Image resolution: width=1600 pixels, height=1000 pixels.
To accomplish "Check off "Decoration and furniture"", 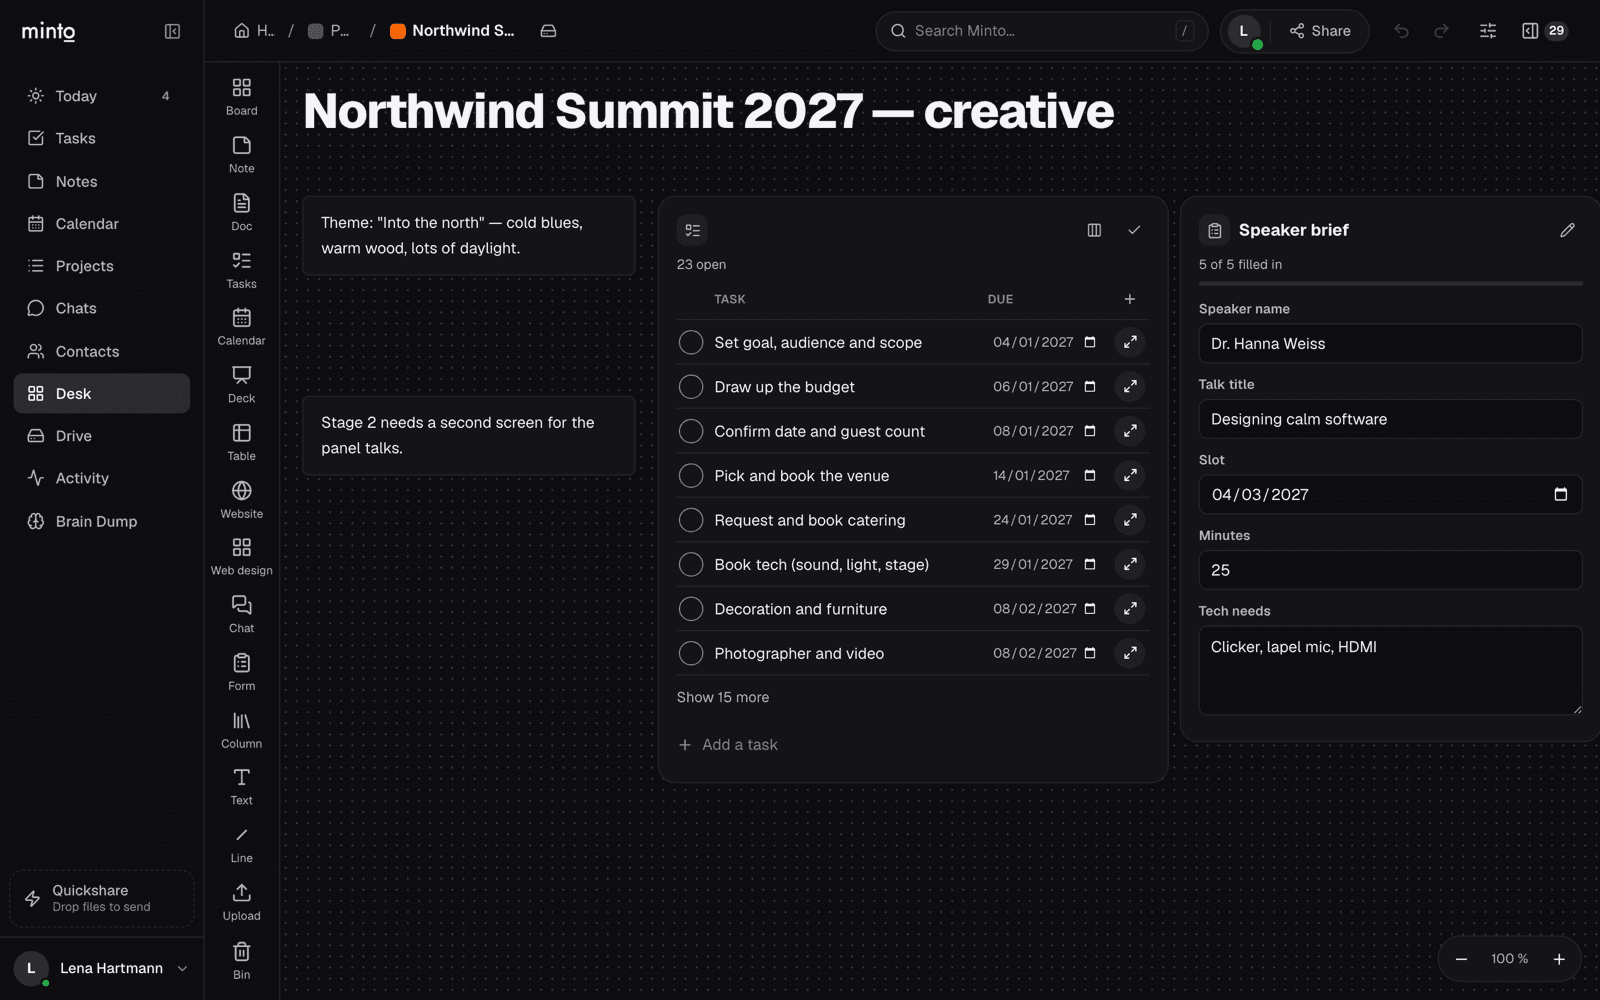I will click(691, 609).
